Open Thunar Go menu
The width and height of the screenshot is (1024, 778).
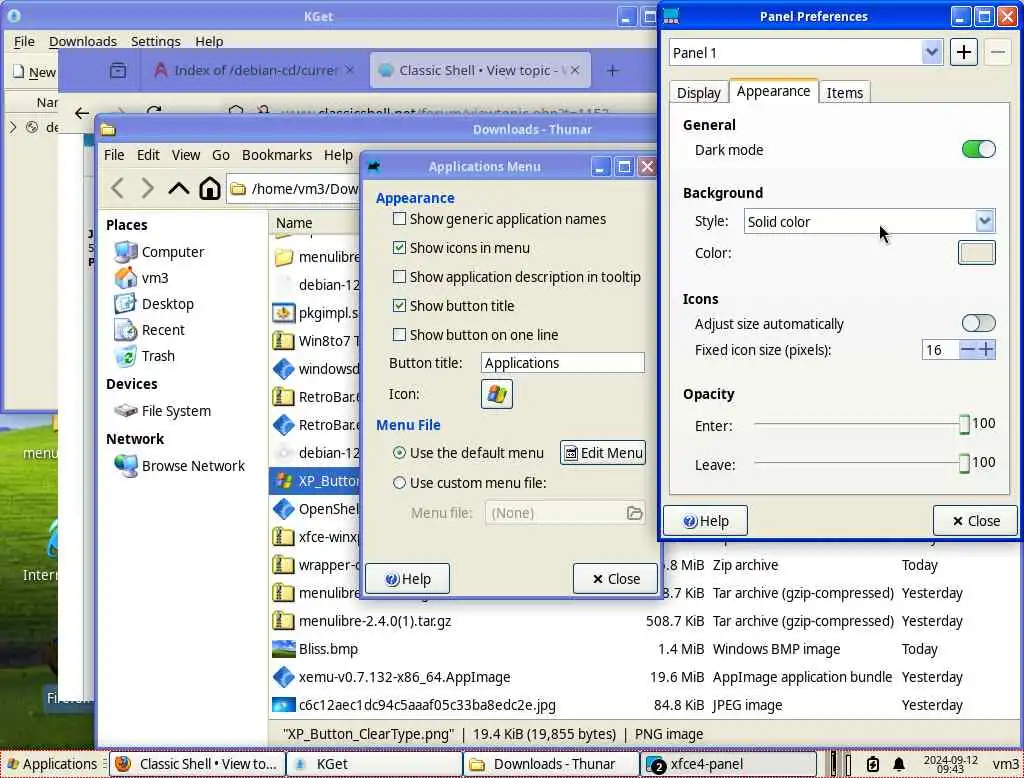[221, 155]
